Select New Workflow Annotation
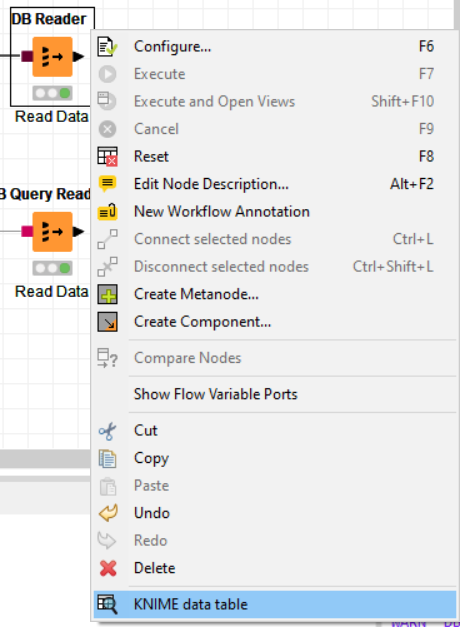The height and width of the screenshot is (627, 460). (x=274, y=212)
